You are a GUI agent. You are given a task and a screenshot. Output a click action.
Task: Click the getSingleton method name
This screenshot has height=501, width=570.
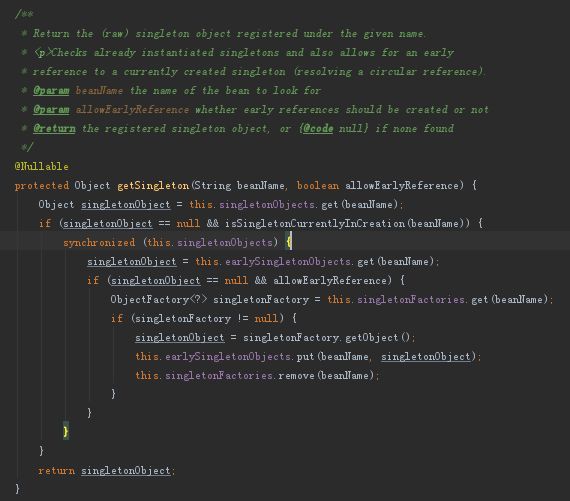pyautogui.click(x=153, y=185)
